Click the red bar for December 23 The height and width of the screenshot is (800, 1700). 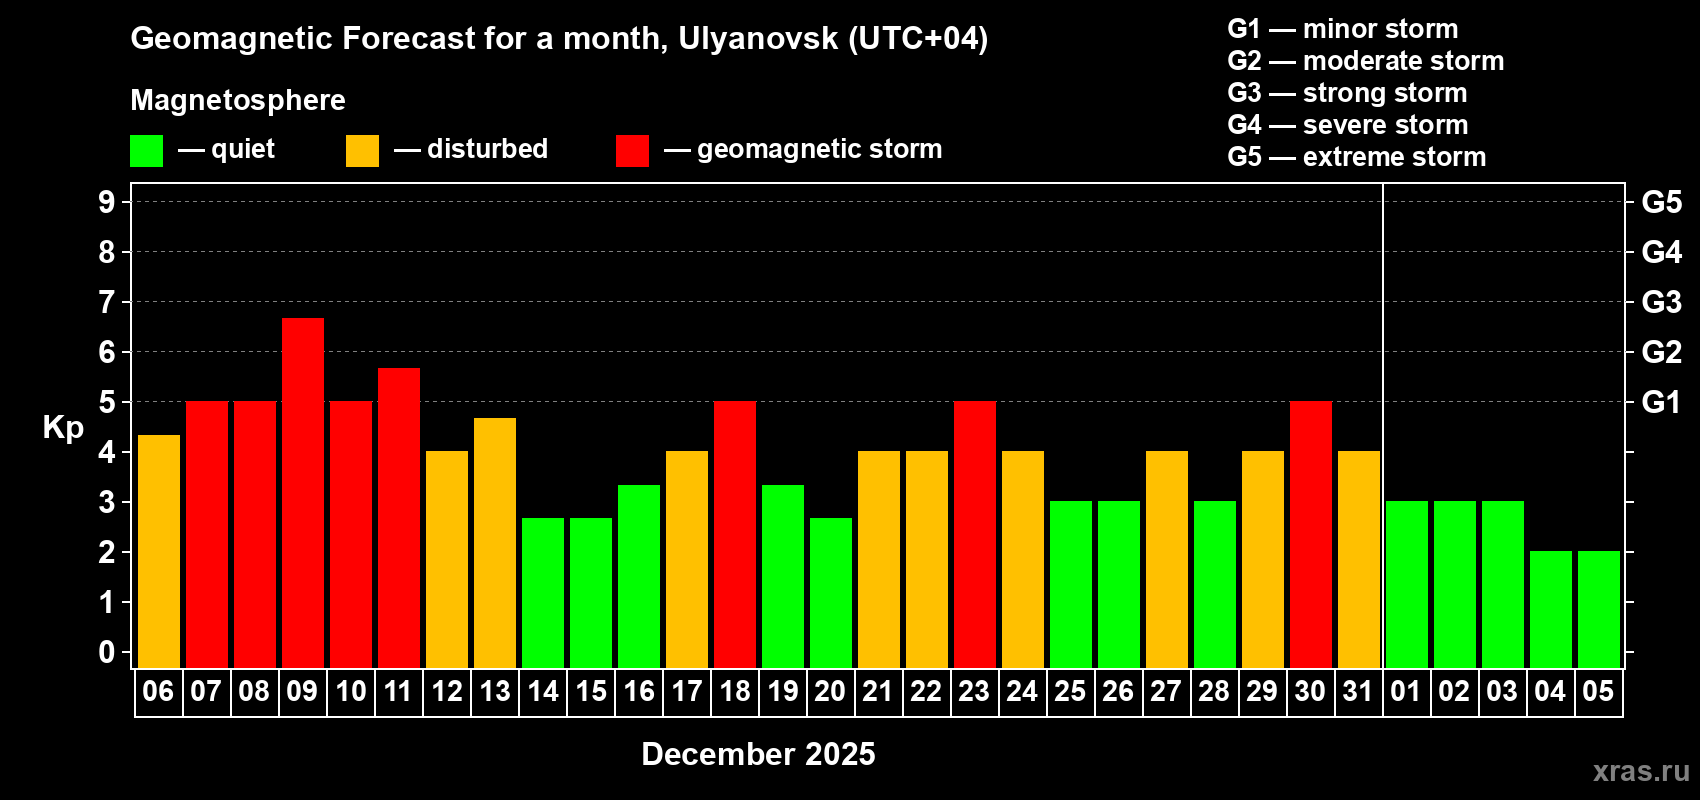pyautogui.click(x=975, y=535)
